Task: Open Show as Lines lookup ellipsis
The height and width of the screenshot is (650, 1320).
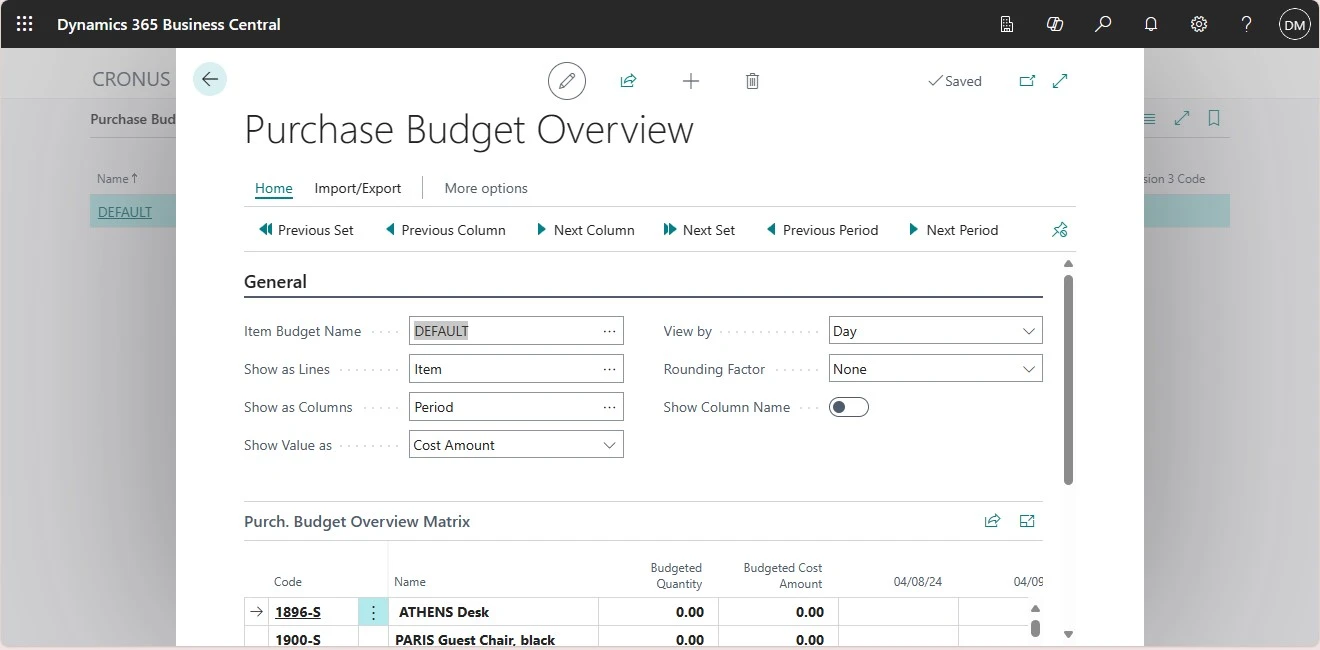Action: pos(609,369)
